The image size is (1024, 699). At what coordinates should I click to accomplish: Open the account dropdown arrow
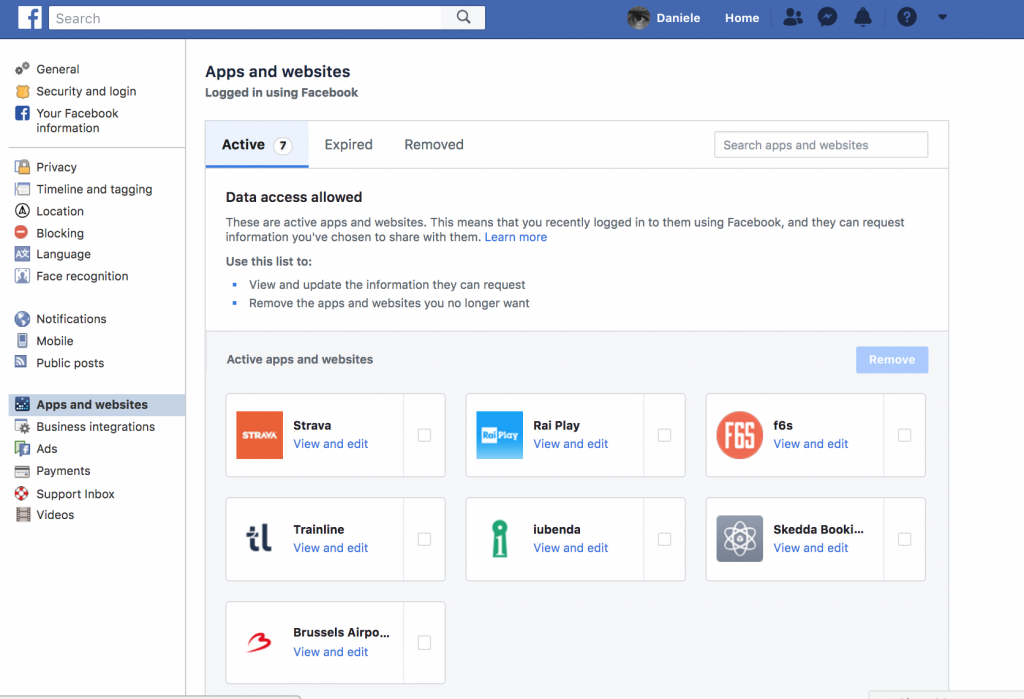(x=942, y=17)
